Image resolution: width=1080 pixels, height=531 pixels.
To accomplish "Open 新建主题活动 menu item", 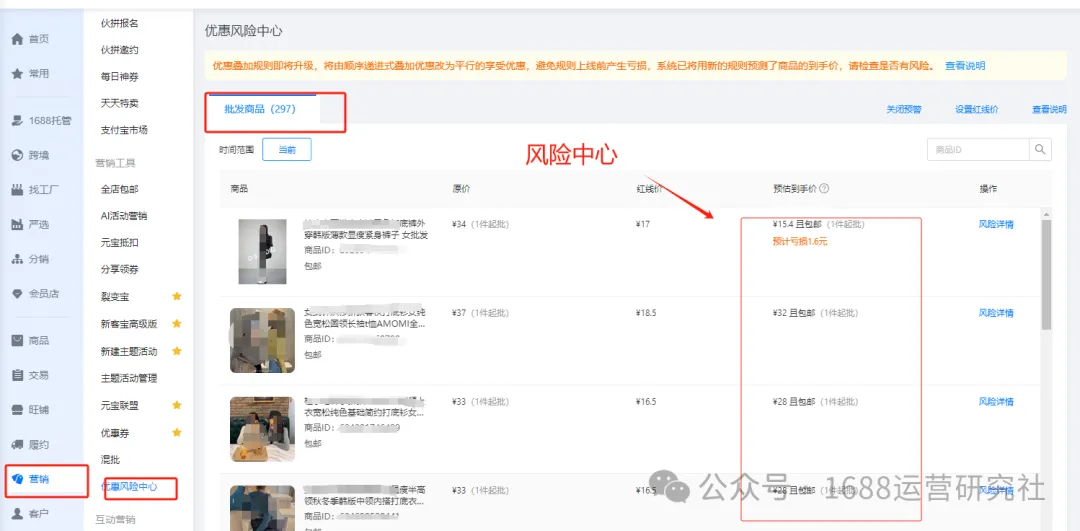I will click(x=129, y=351).
